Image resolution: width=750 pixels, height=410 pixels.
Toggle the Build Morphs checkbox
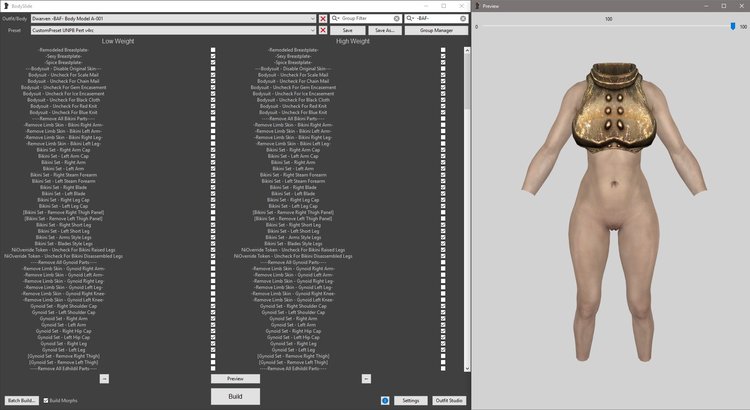point(46,400)
